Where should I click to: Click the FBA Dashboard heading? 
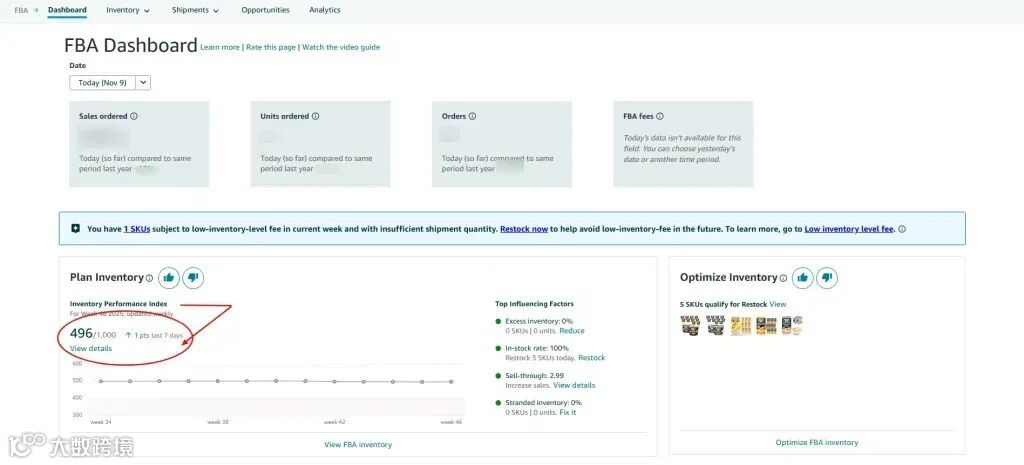tap(131, 45)
